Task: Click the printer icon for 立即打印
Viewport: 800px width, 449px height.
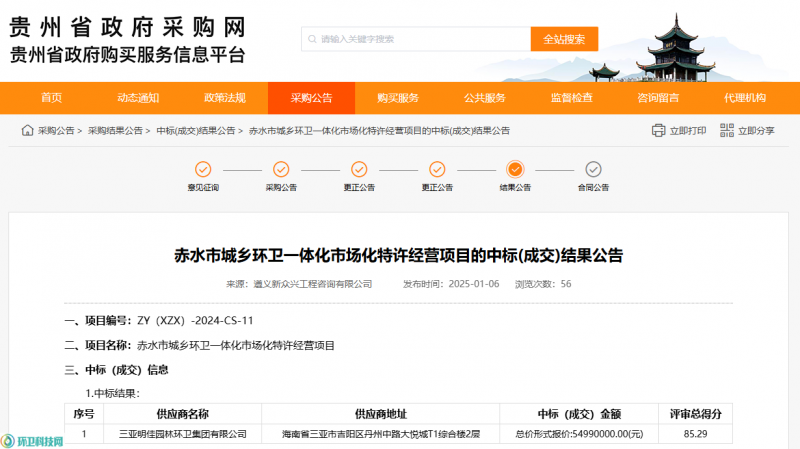Action: tap(658, 131)
